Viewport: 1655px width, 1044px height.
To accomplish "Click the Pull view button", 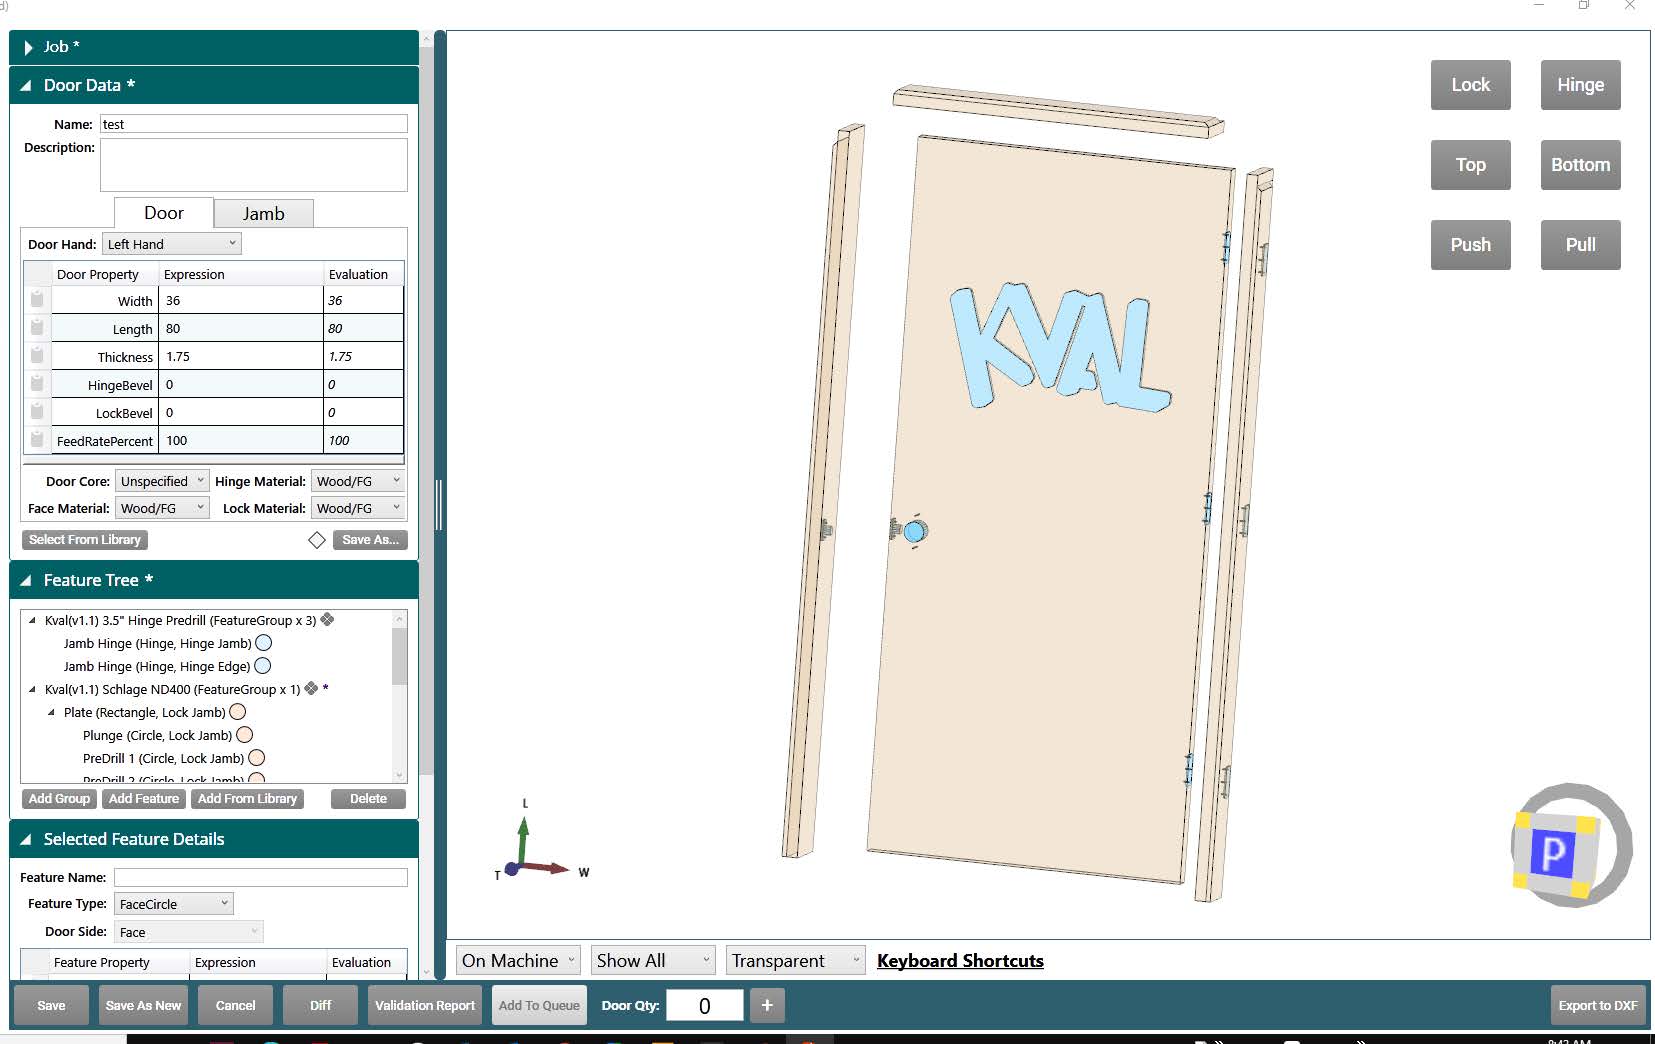I will (x=1580, y=245).
